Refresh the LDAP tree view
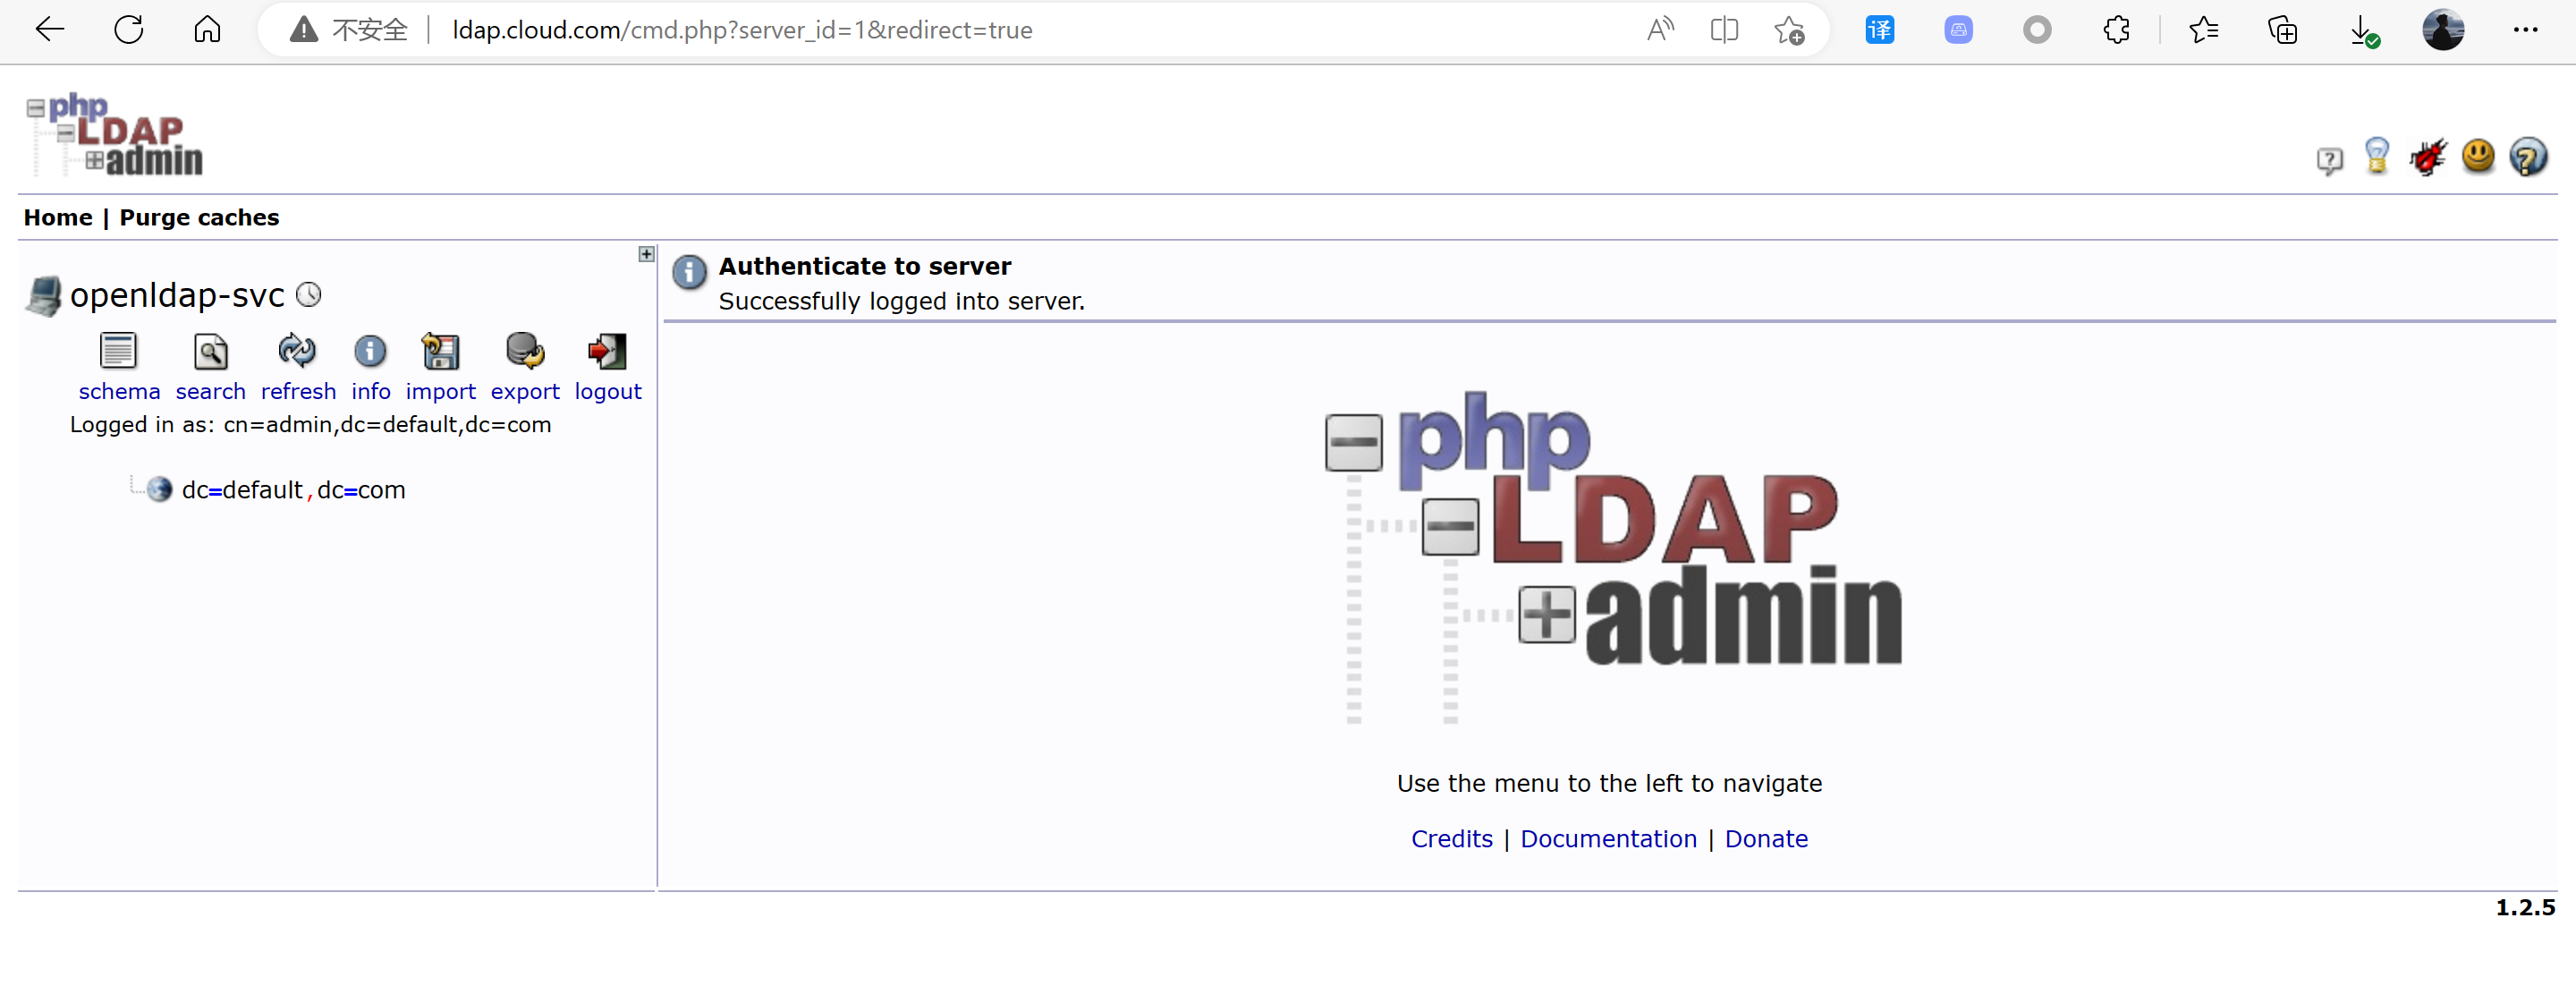The height and width of the screenshot is (986, 2576). coord(297,351)
